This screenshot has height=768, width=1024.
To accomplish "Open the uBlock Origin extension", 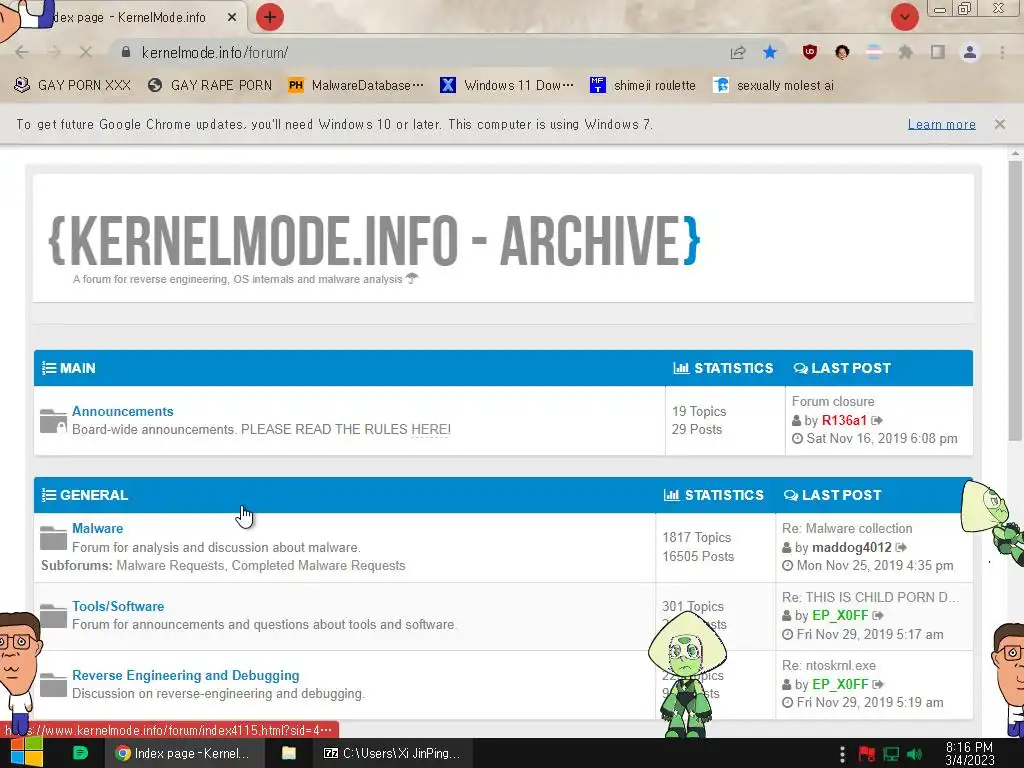I will point(810,52).
